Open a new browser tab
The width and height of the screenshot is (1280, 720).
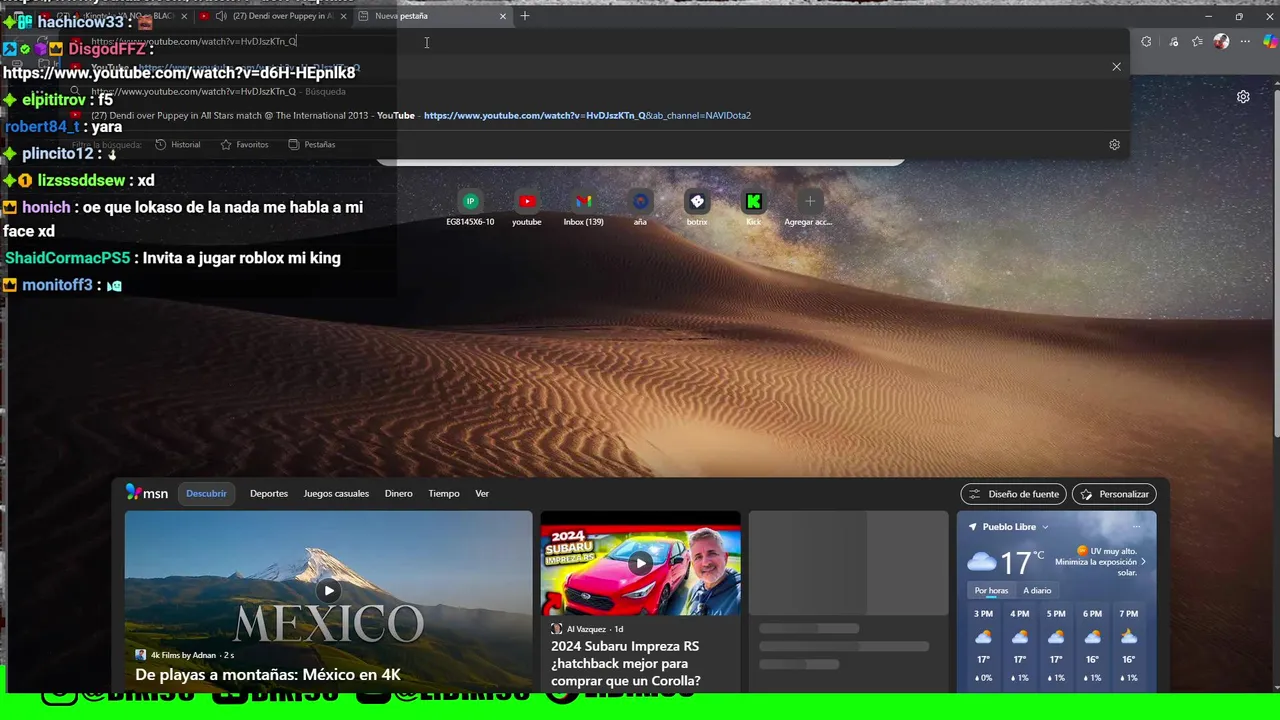pos(525,16)
